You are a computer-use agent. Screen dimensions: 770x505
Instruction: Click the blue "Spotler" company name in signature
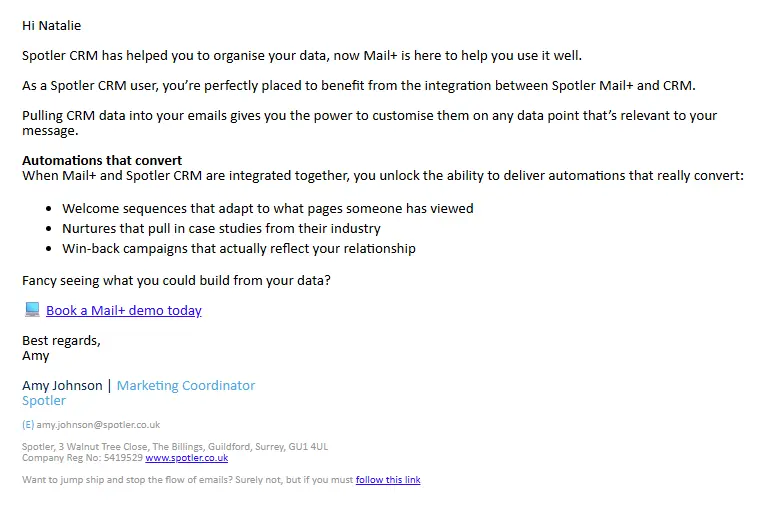click(44, 401)
